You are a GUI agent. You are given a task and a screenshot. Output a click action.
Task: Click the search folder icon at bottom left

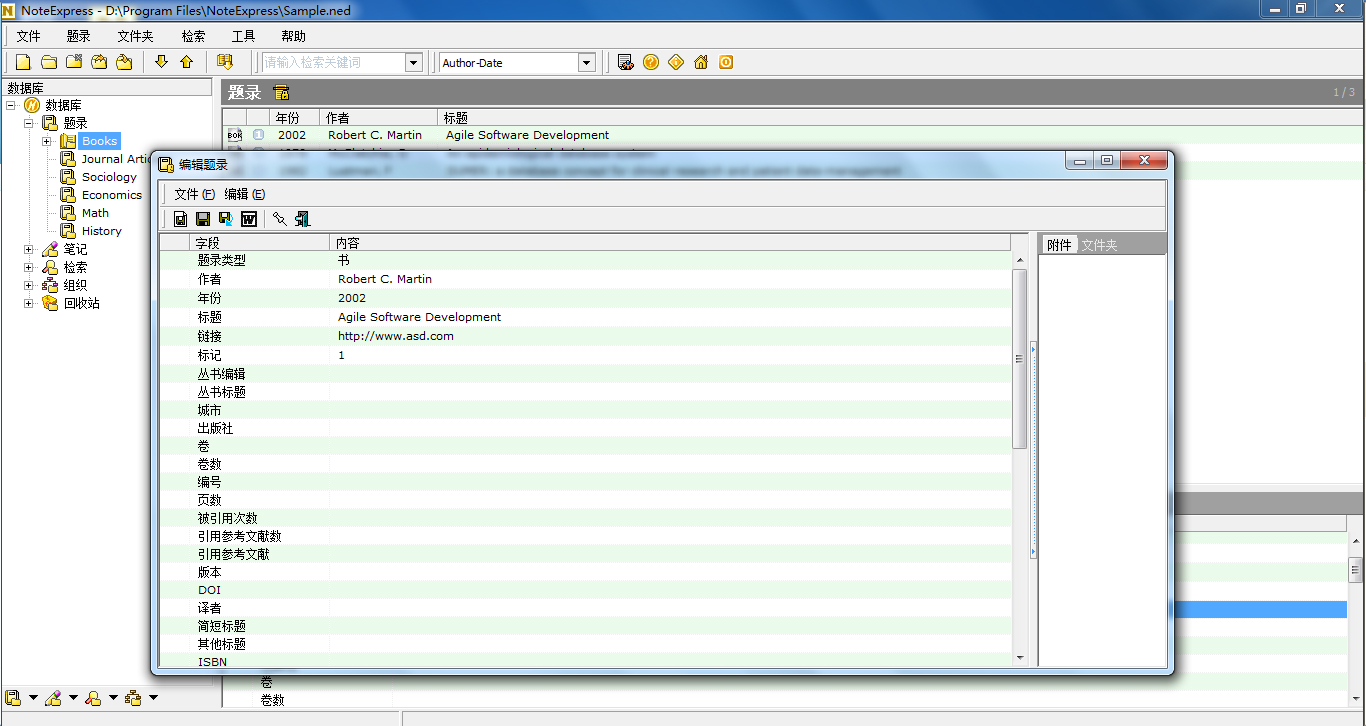click(93, 698)
